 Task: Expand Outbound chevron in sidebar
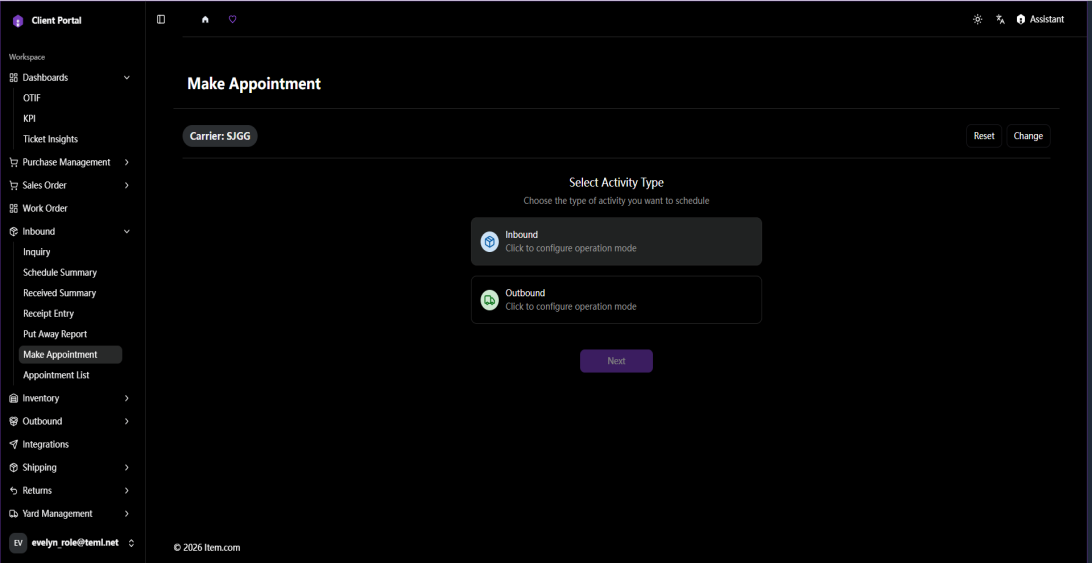[x=127, y=422]
